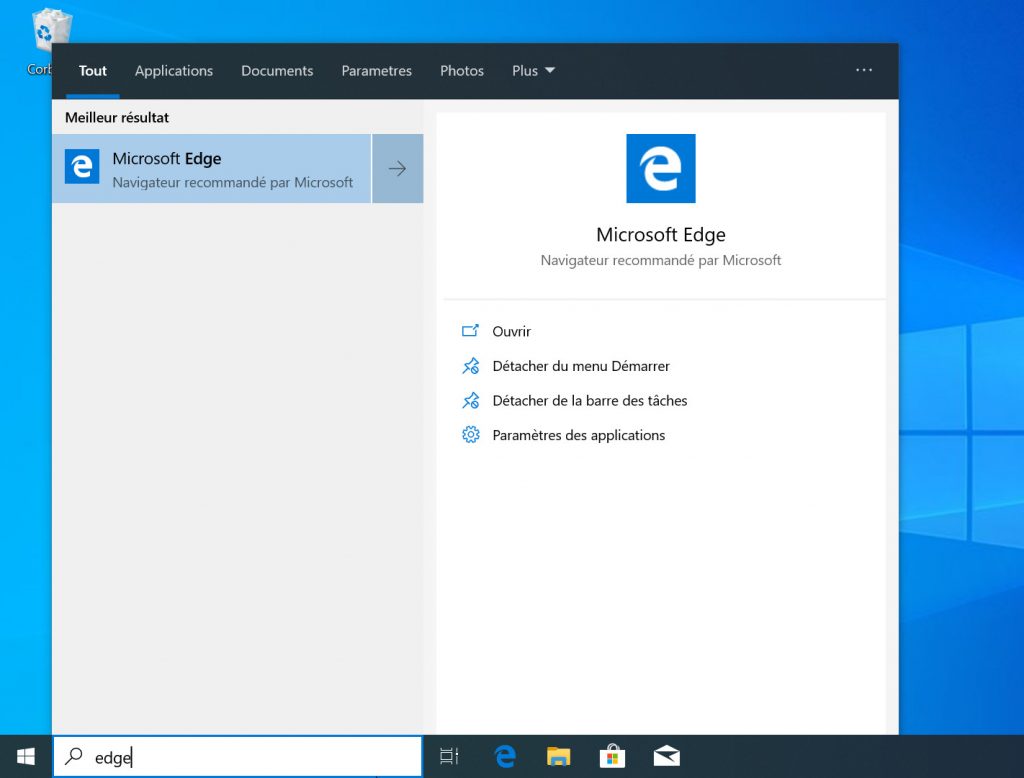Click the Task View taskbar icon
Screen dimensions: 1024x778
tap(449, 756)
